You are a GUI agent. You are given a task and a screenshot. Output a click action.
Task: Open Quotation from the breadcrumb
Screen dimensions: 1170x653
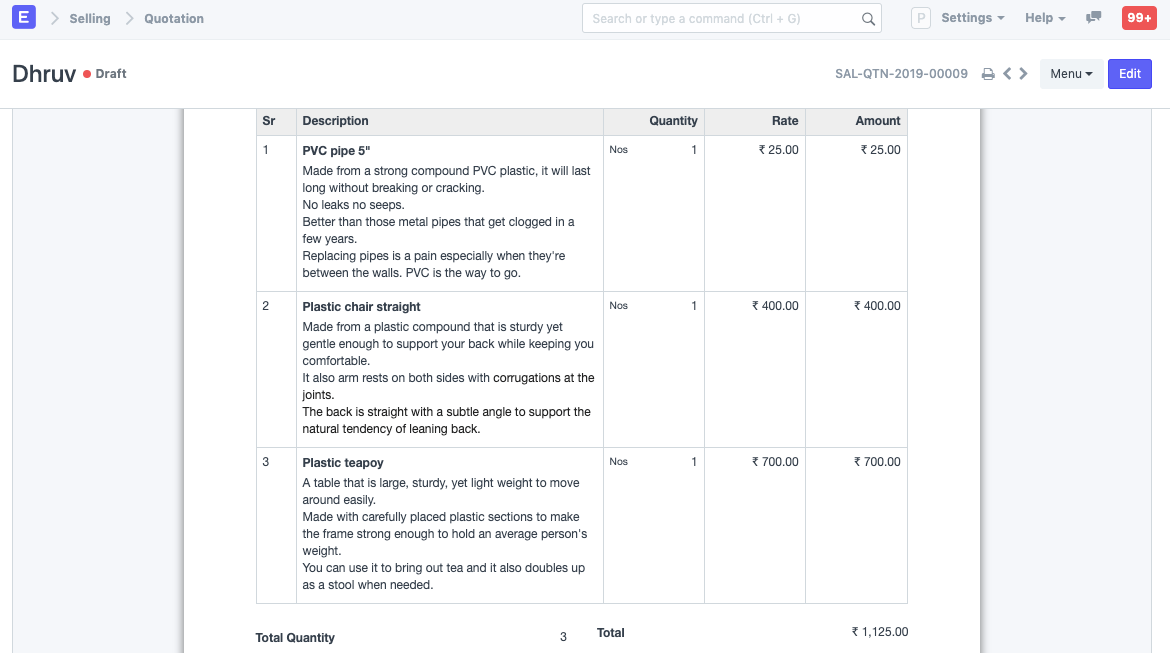pyautogui.click(x=173, y=18)
